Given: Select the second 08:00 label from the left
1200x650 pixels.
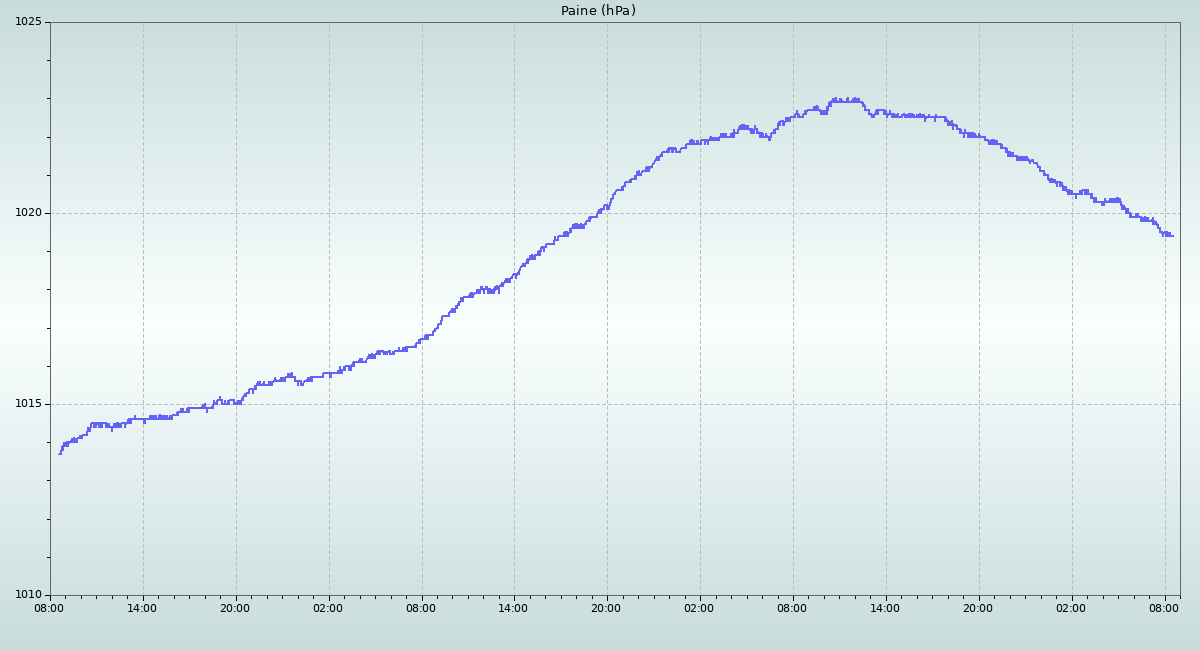Looking at the screenshot, I should pos(421,607).
